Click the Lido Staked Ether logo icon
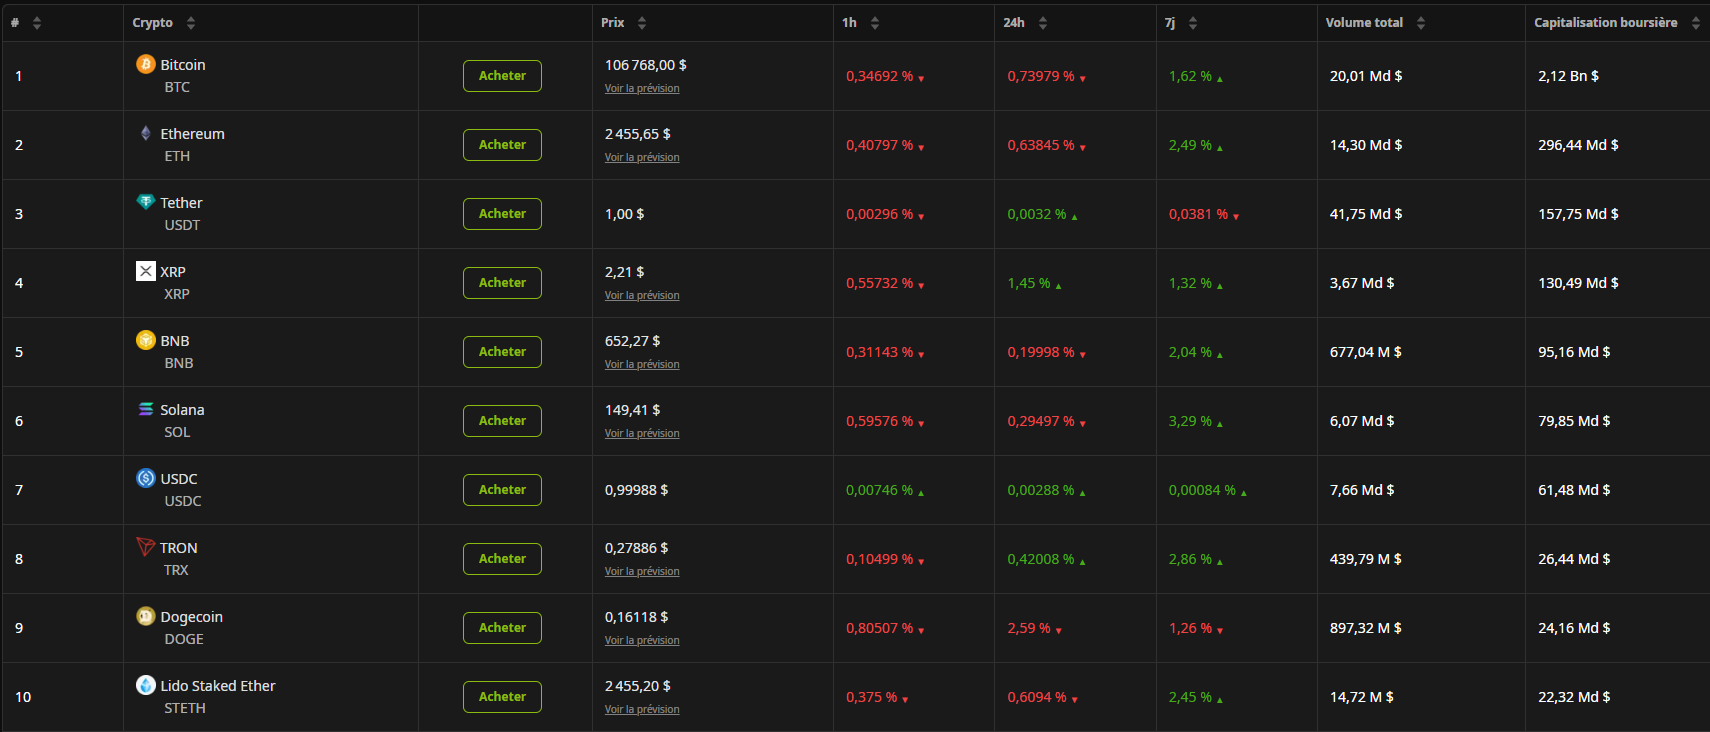Screen dimensions: 1710x732 tap(146, 685)
